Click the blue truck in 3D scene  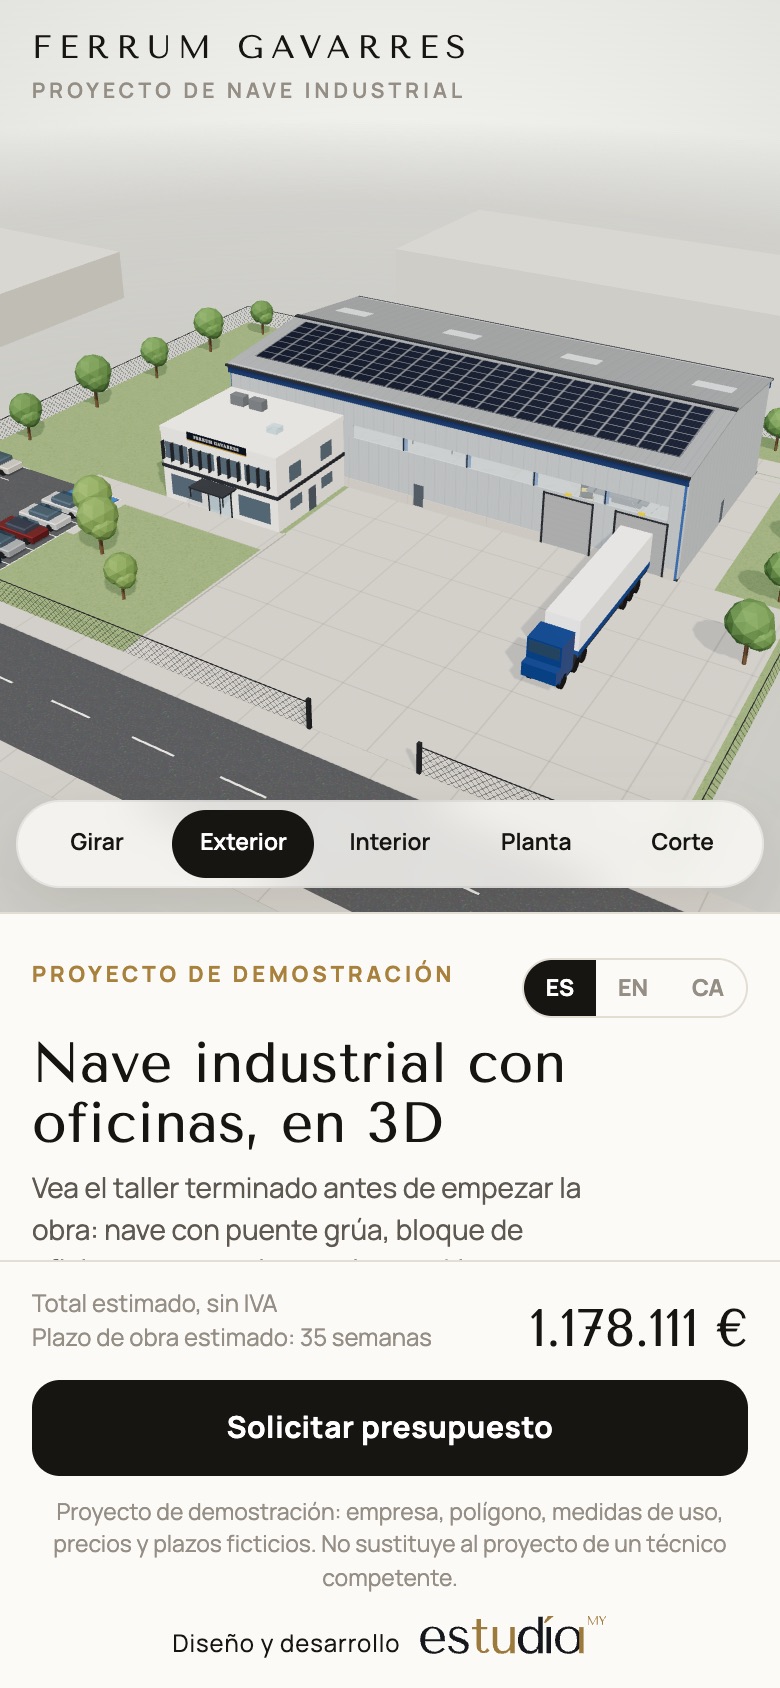point(587,606)
